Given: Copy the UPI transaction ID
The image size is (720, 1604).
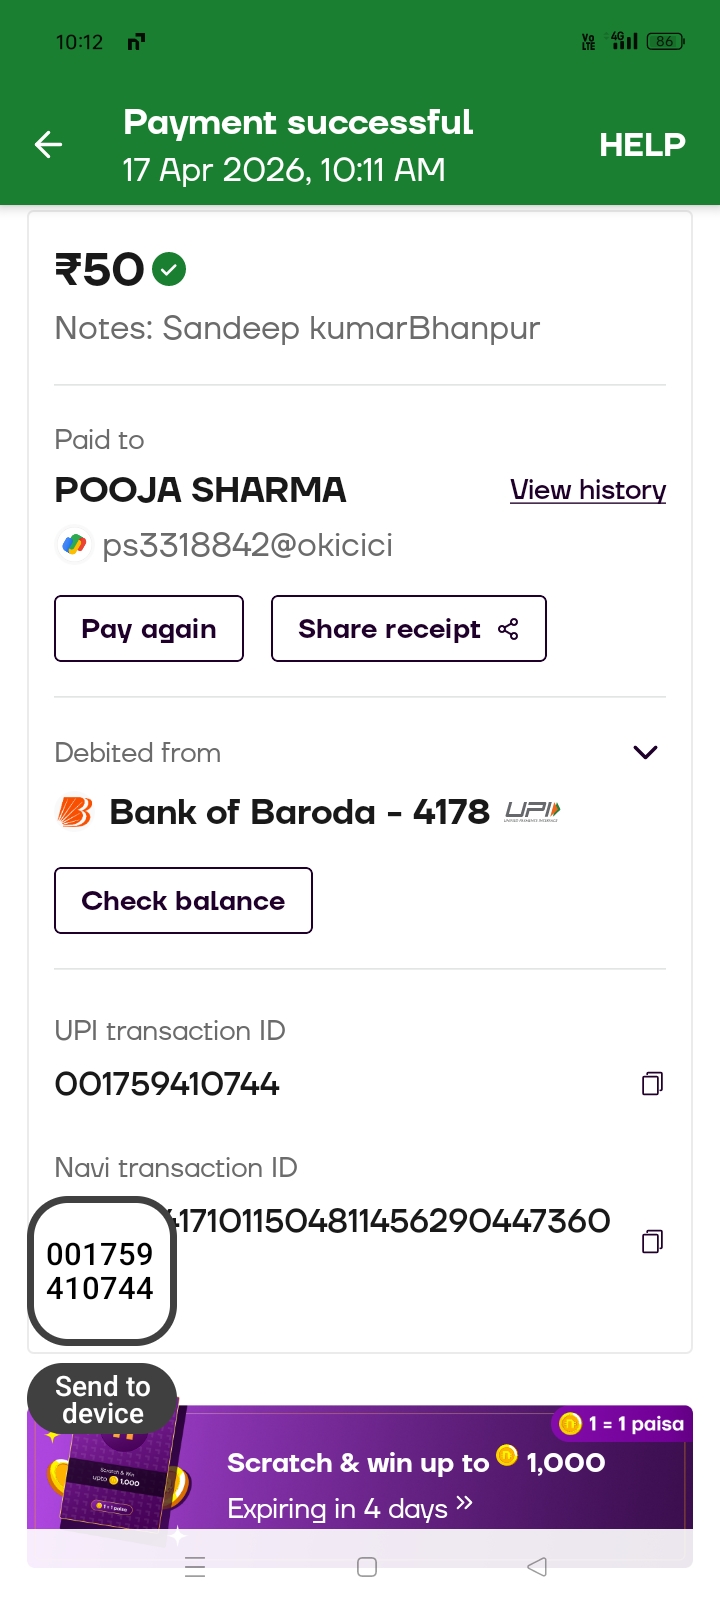Looking at the screenshot, I should point(652,1083).
